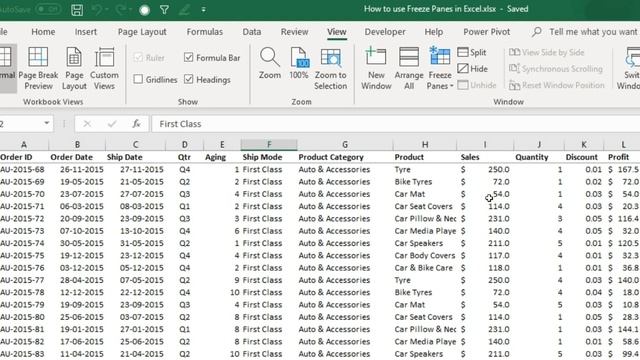Open the Page Layout tab

142,32
